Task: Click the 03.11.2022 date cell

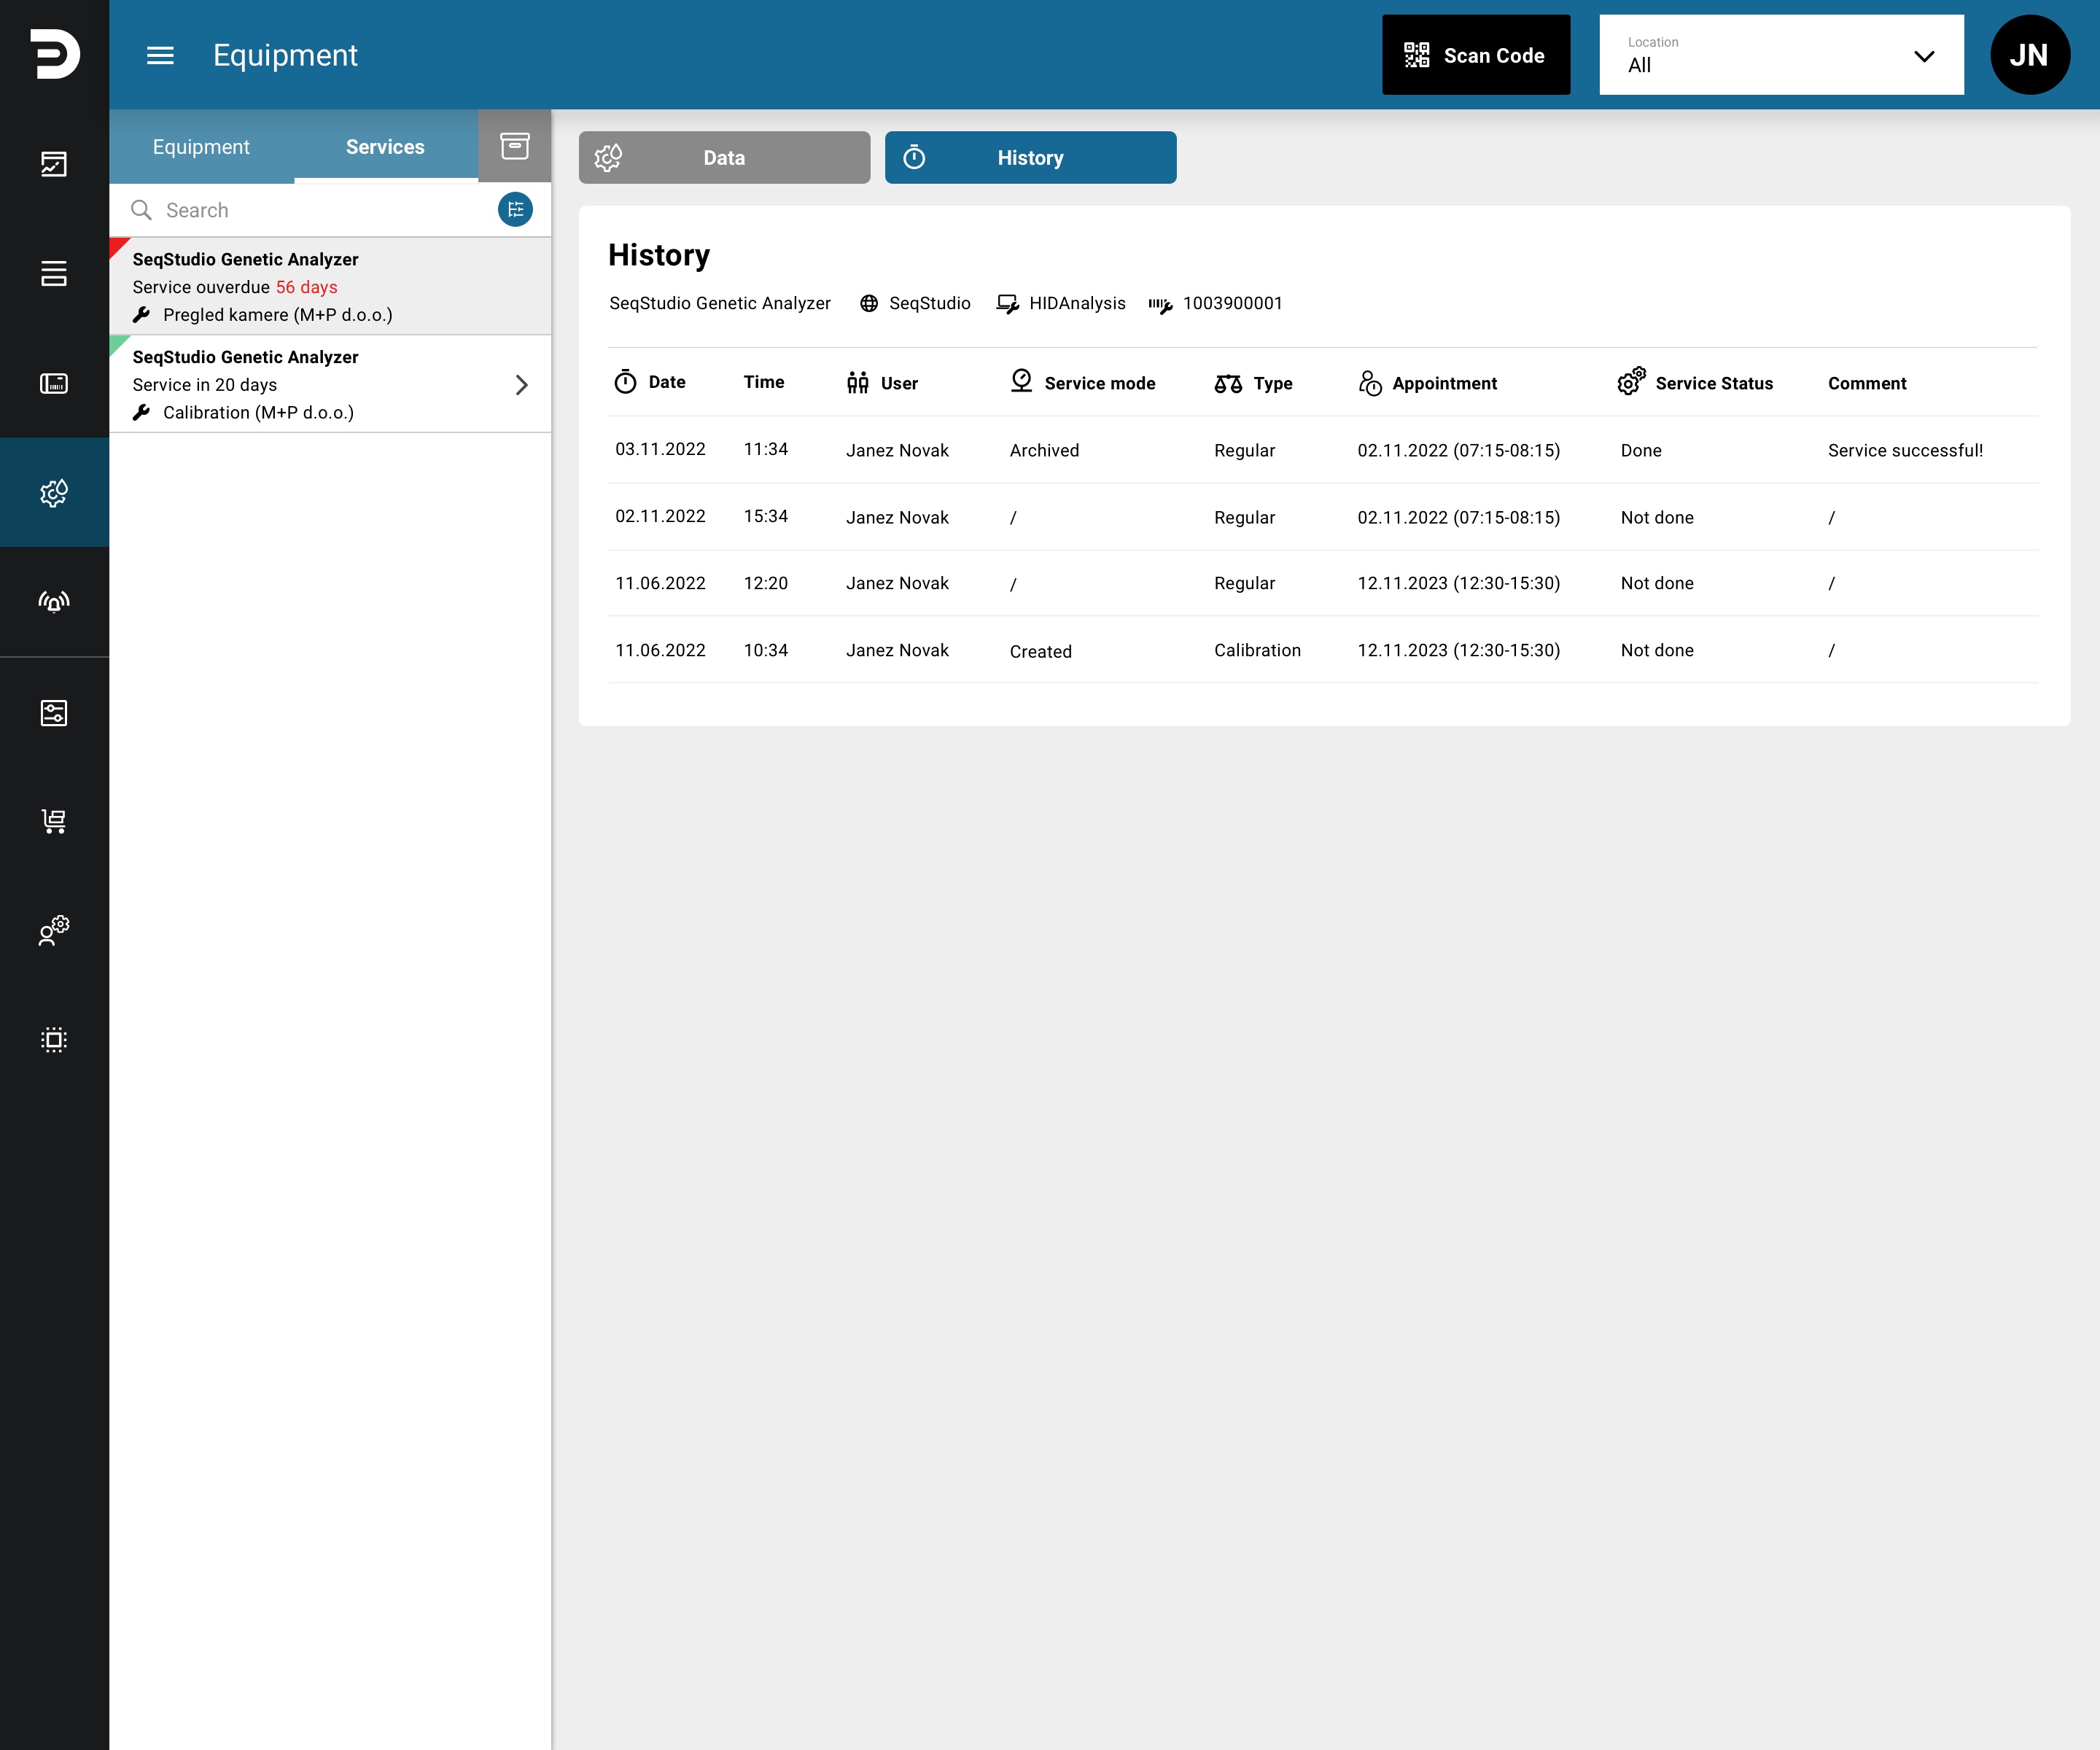Action: click(660, 449)
